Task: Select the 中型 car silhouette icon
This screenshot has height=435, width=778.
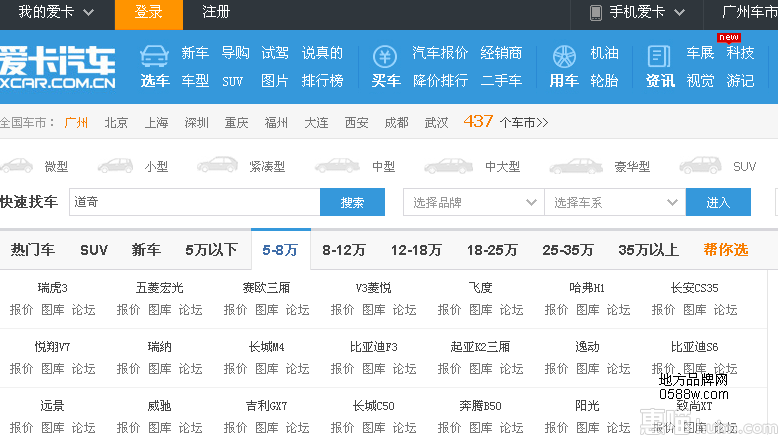Action: 337,166
